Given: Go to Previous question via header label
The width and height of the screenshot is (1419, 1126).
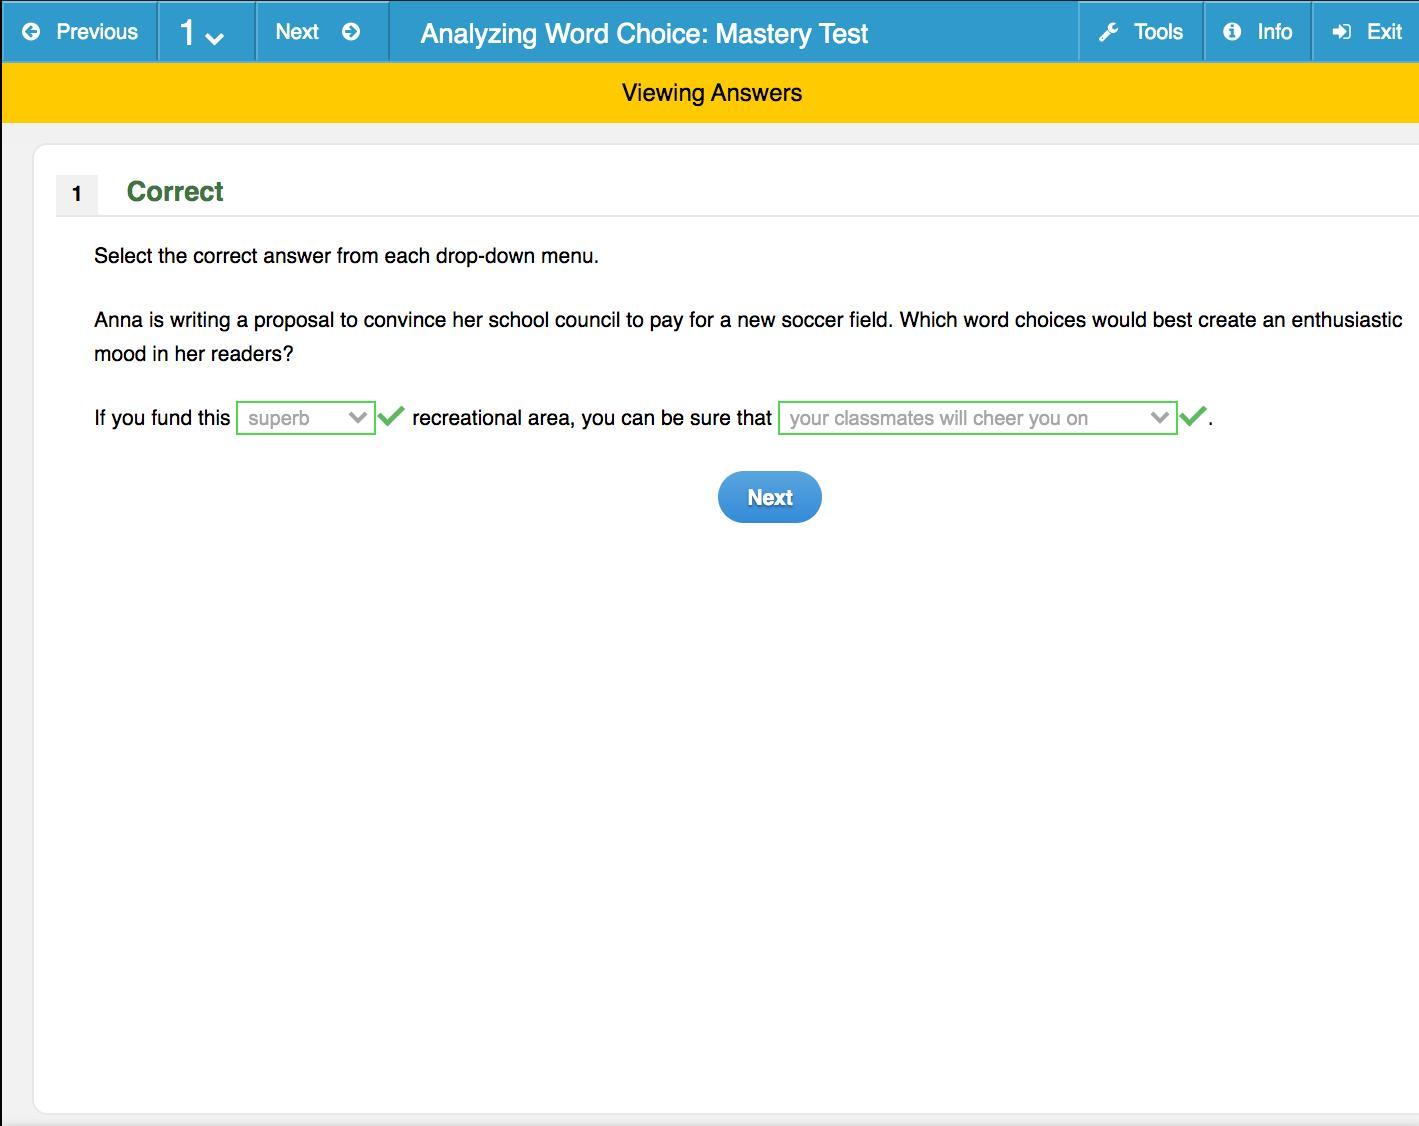Looking at the screenshot, I should pos(97,32).
